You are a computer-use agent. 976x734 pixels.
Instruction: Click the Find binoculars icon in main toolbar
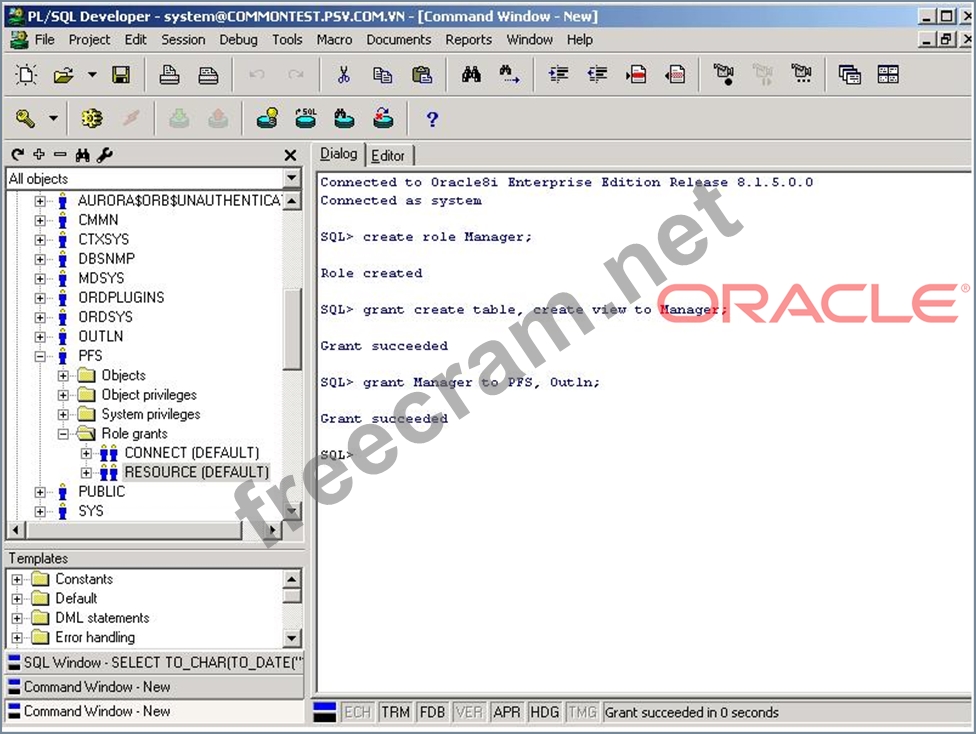(471, 75)
